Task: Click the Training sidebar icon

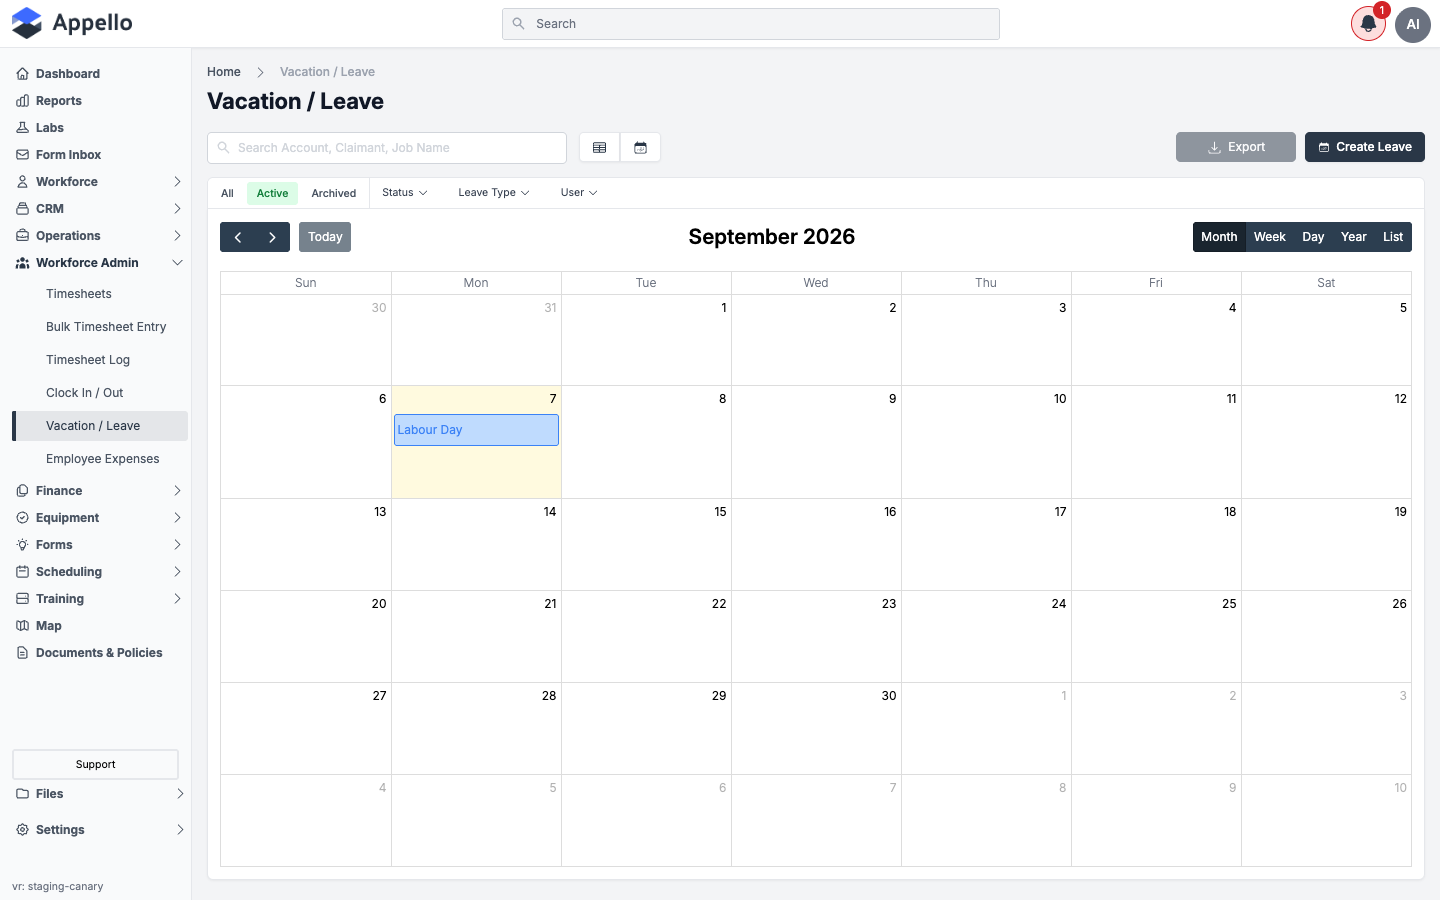Action: click(x=22, y=599)
